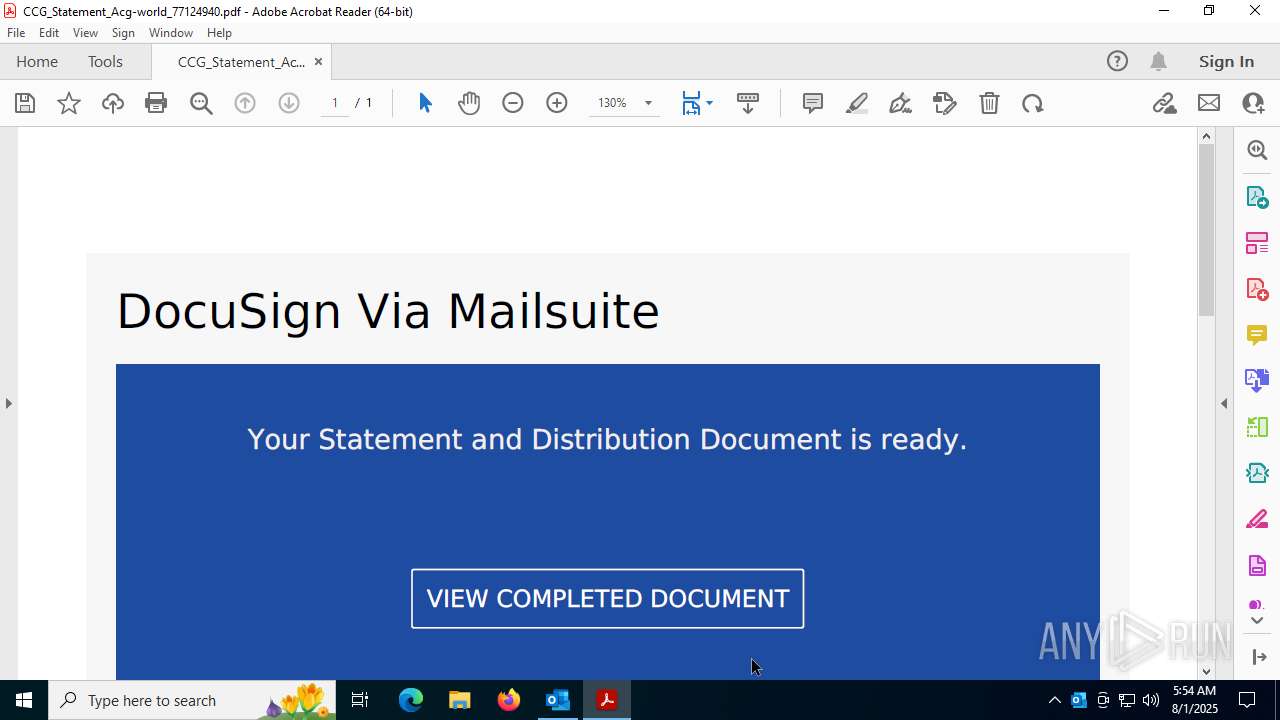Viewport: 1280px width, 720px height.
Task: Close the CCG_Statement document tab
Action: coord(318,62)
